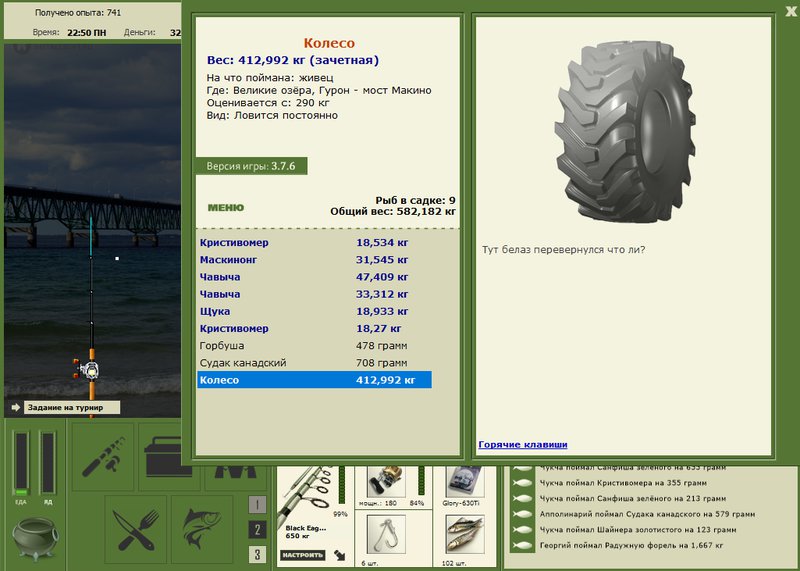Click the arrow icon beside НАСТРОИТЬ
Screen dimensions: 800x571
pos(339,555)
